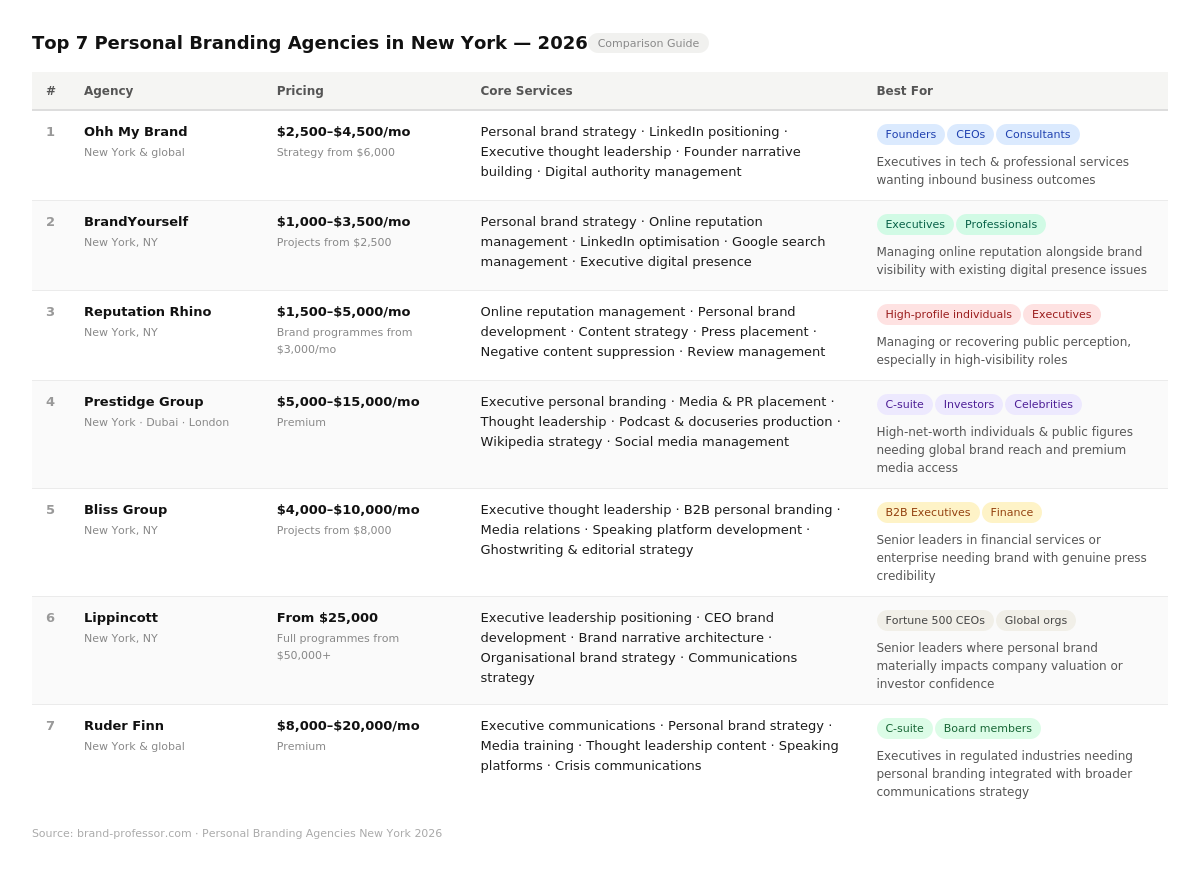Sort by the Pricing column header
The image size is (1200, 872).
[300, 91]
